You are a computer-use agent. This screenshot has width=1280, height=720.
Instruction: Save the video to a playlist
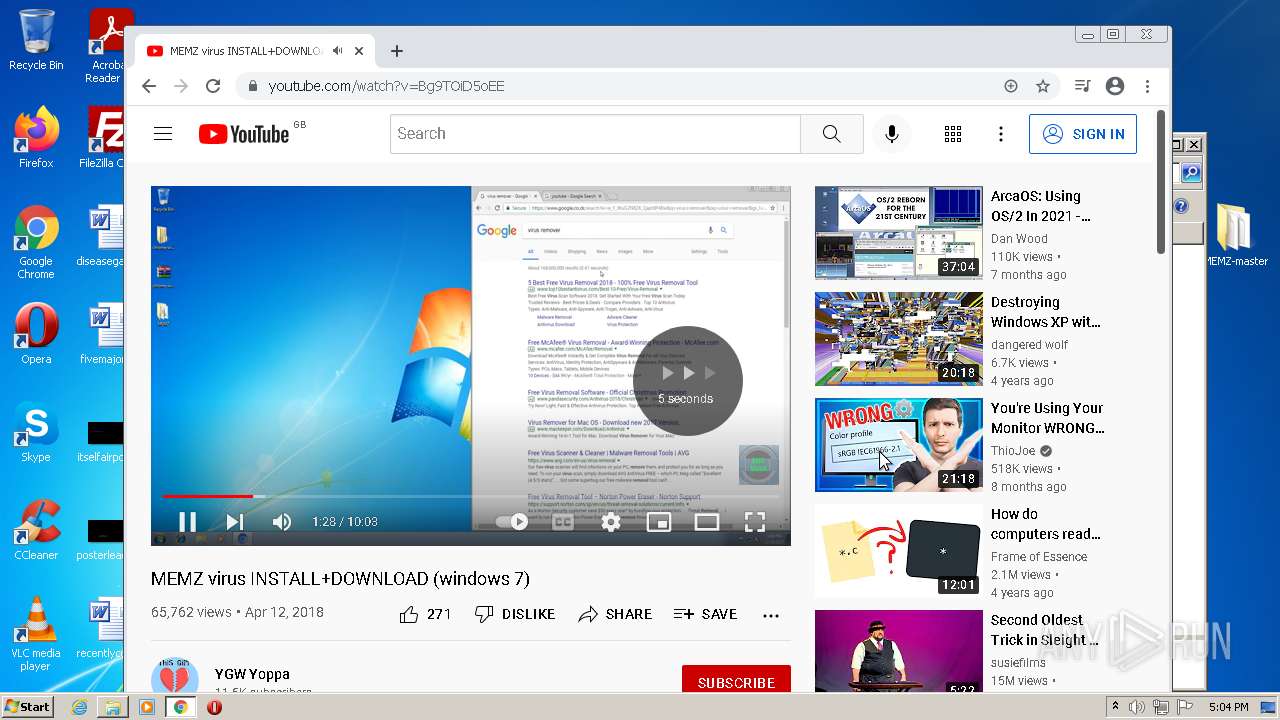(x=705, y=614)
